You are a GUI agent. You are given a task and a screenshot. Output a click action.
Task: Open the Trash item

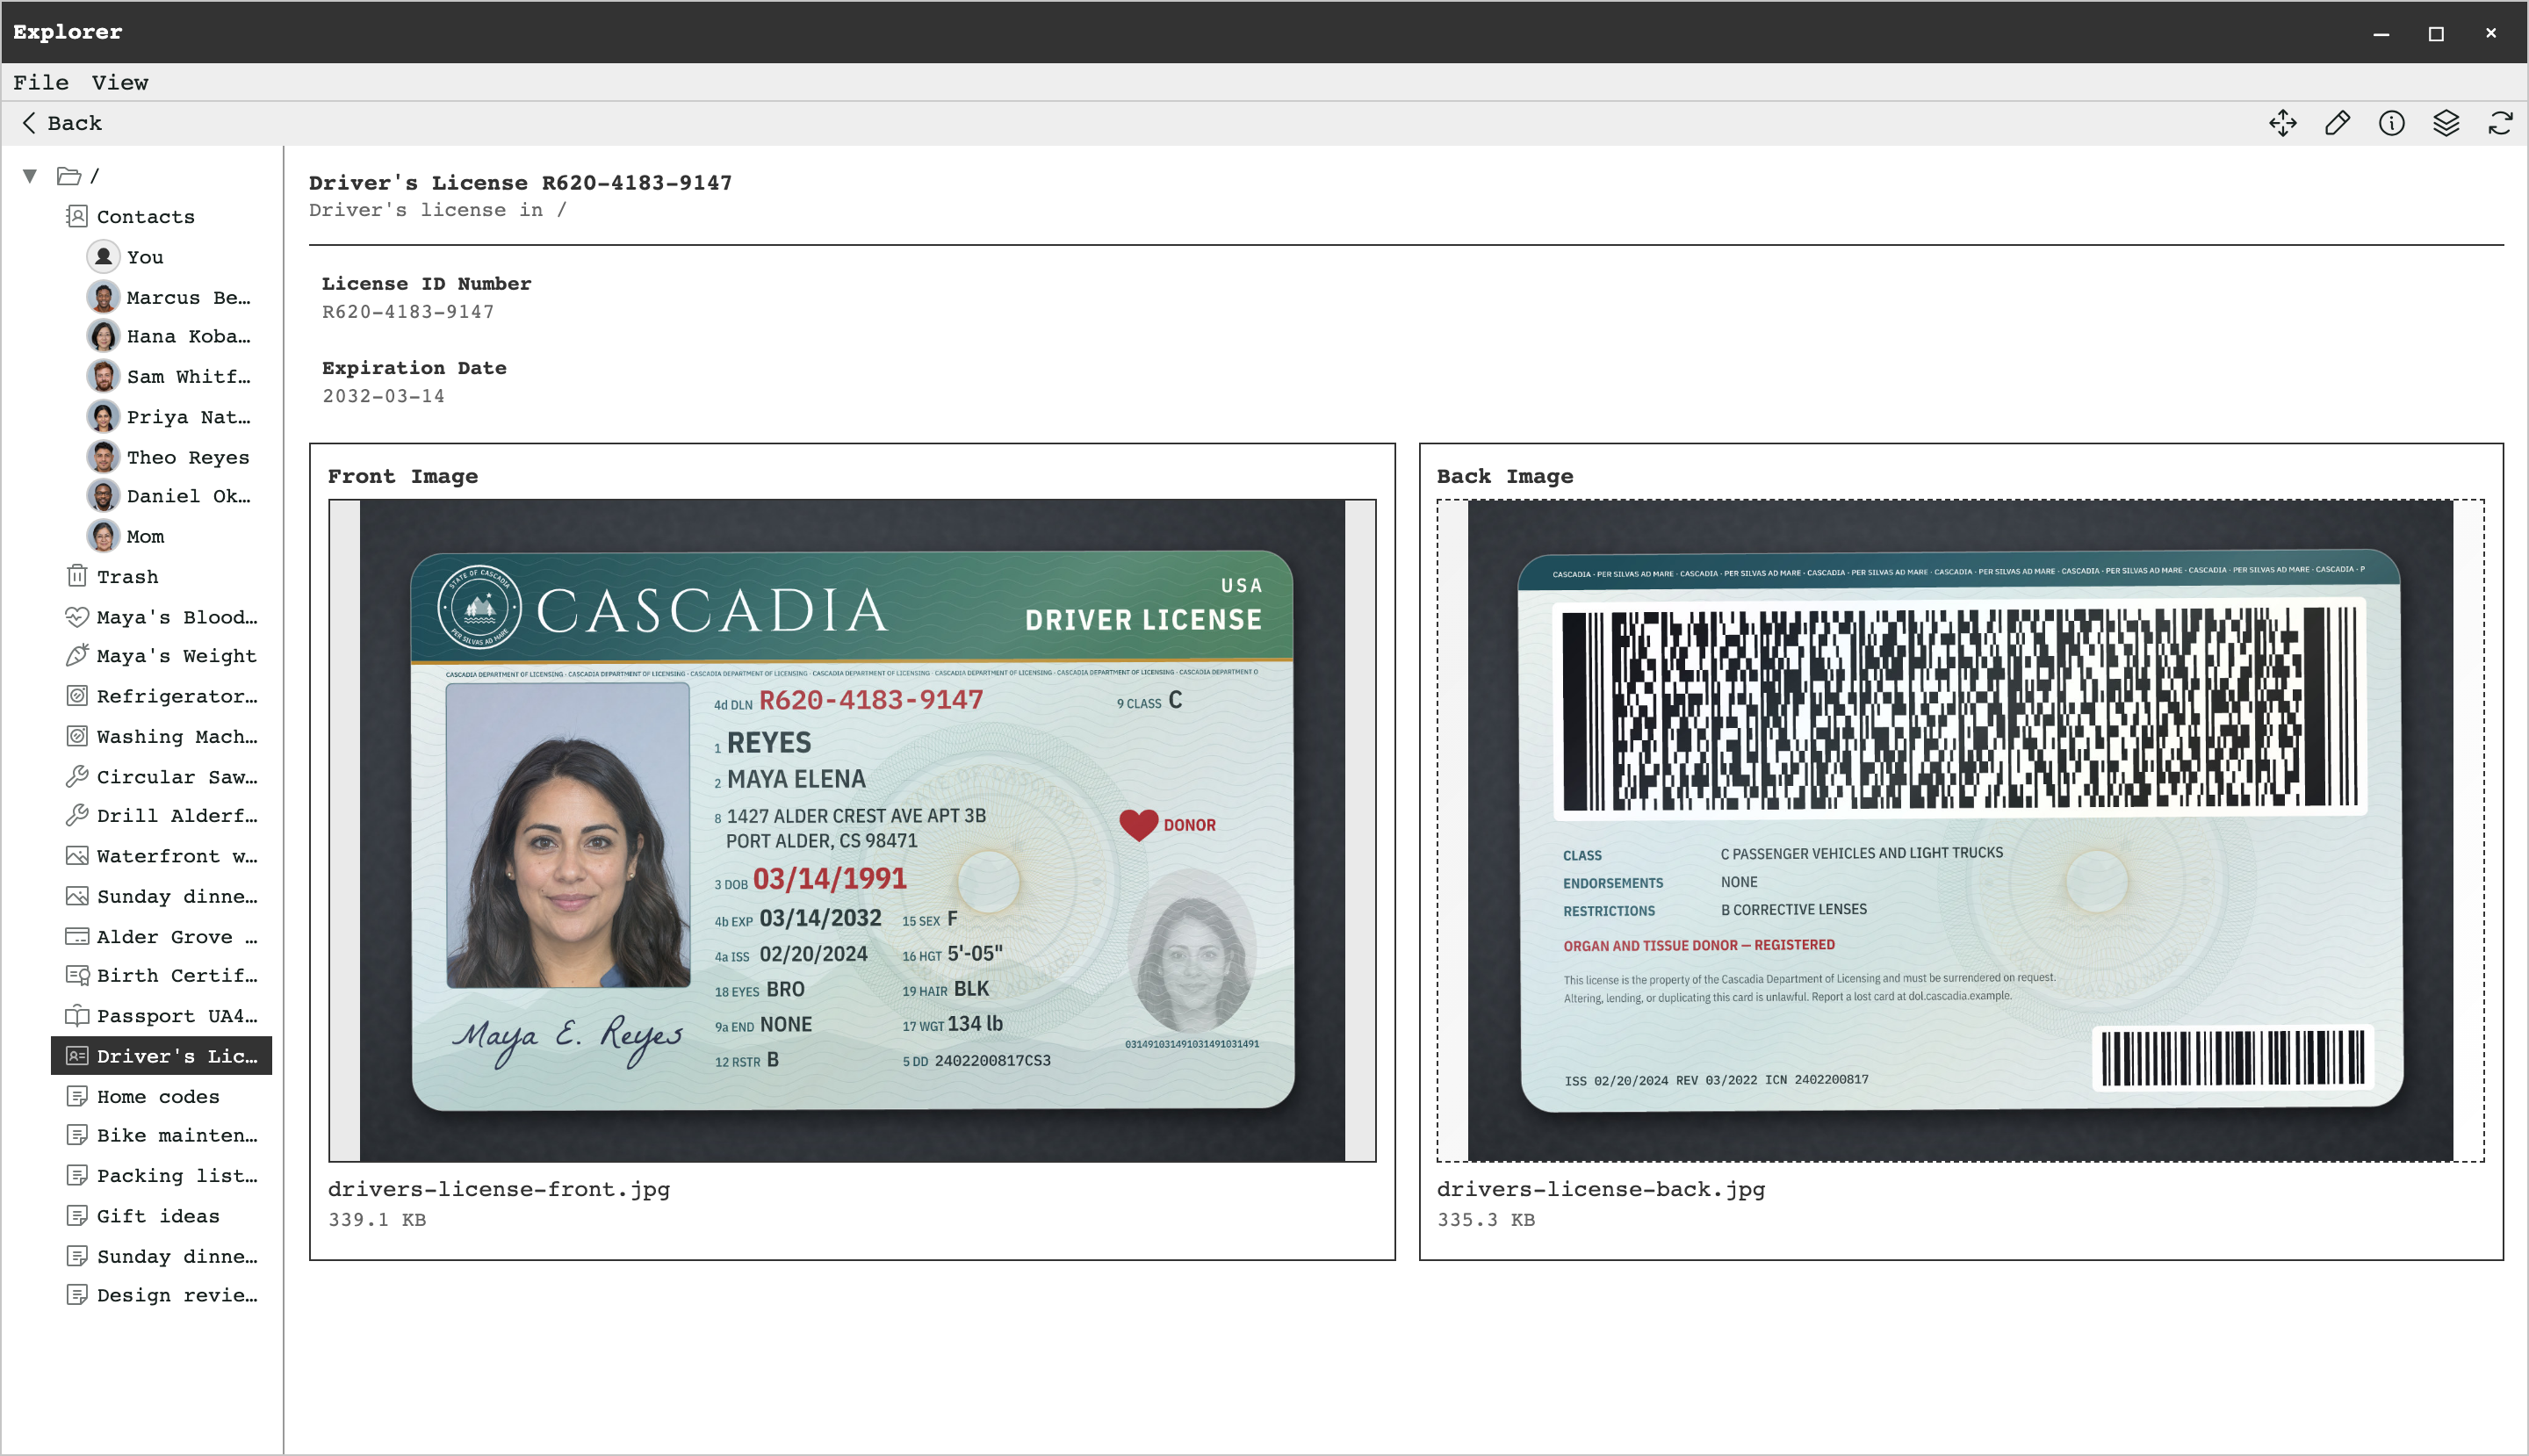161,576
